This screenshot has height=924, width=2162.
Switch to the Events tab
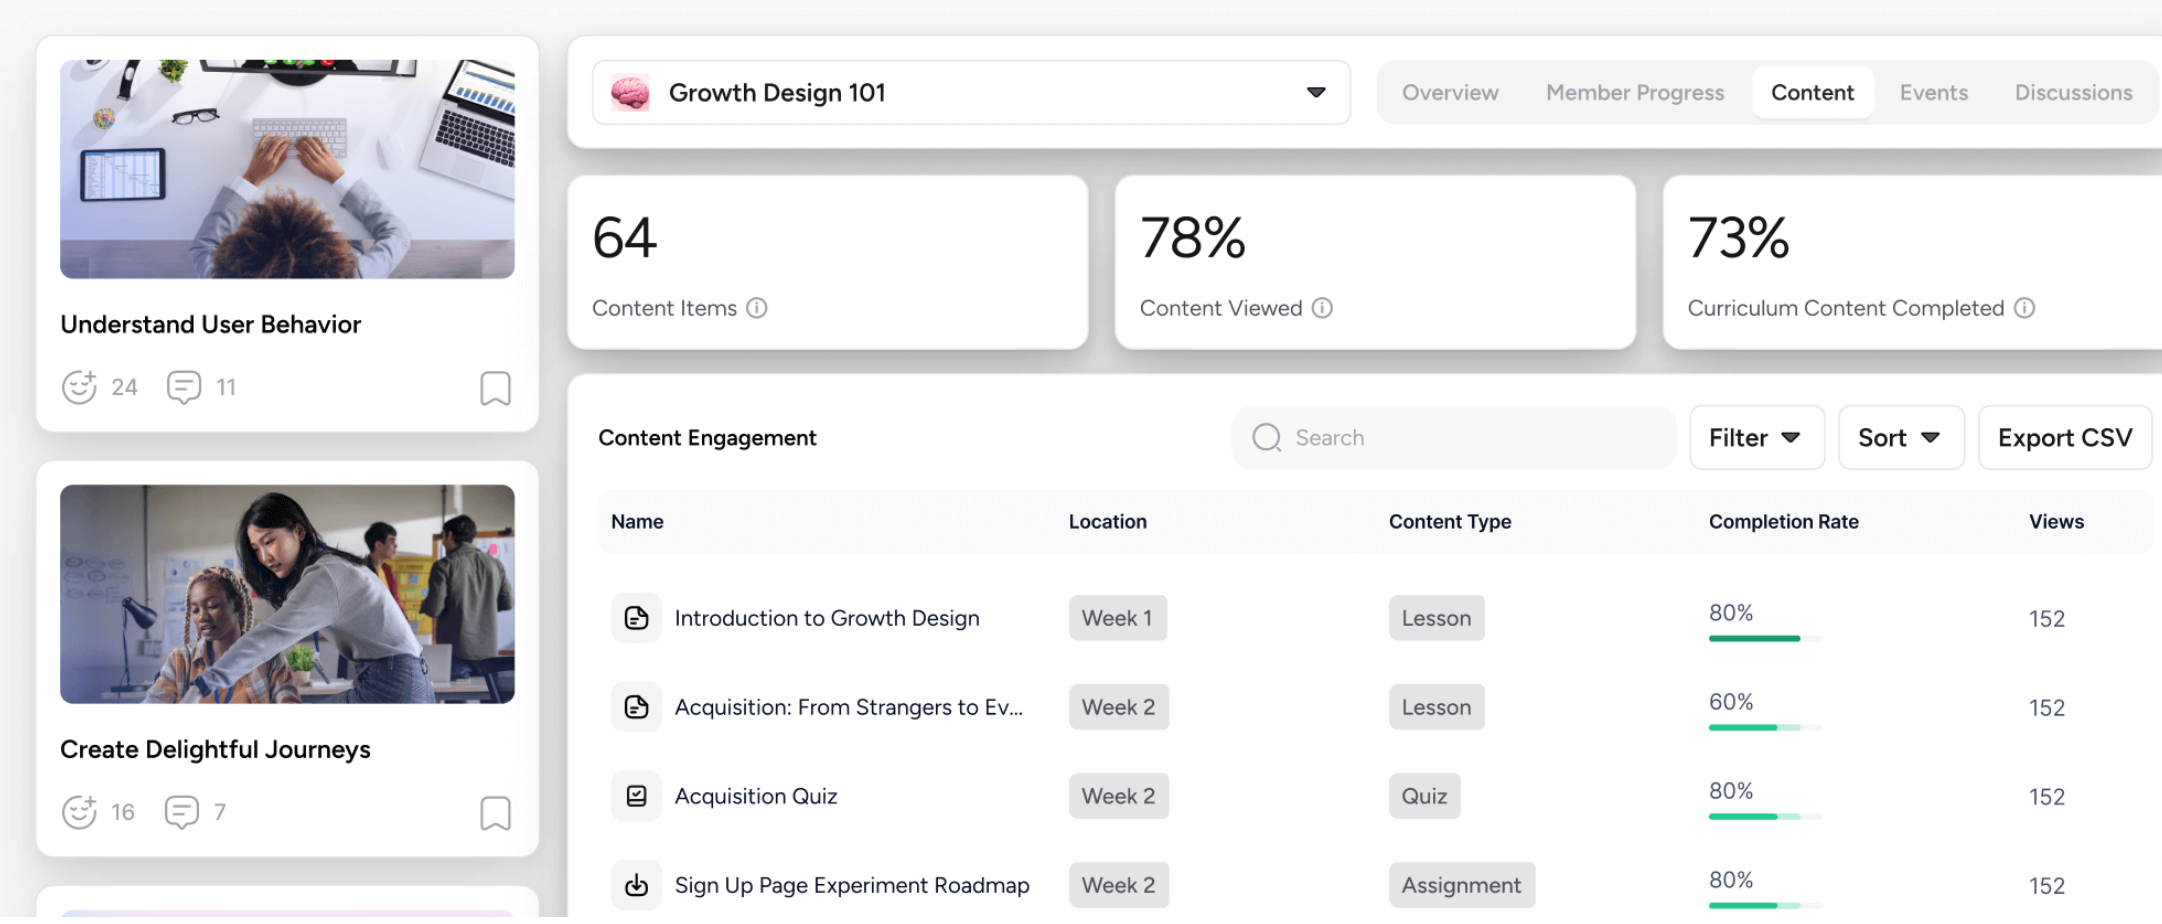(1933, 92)
